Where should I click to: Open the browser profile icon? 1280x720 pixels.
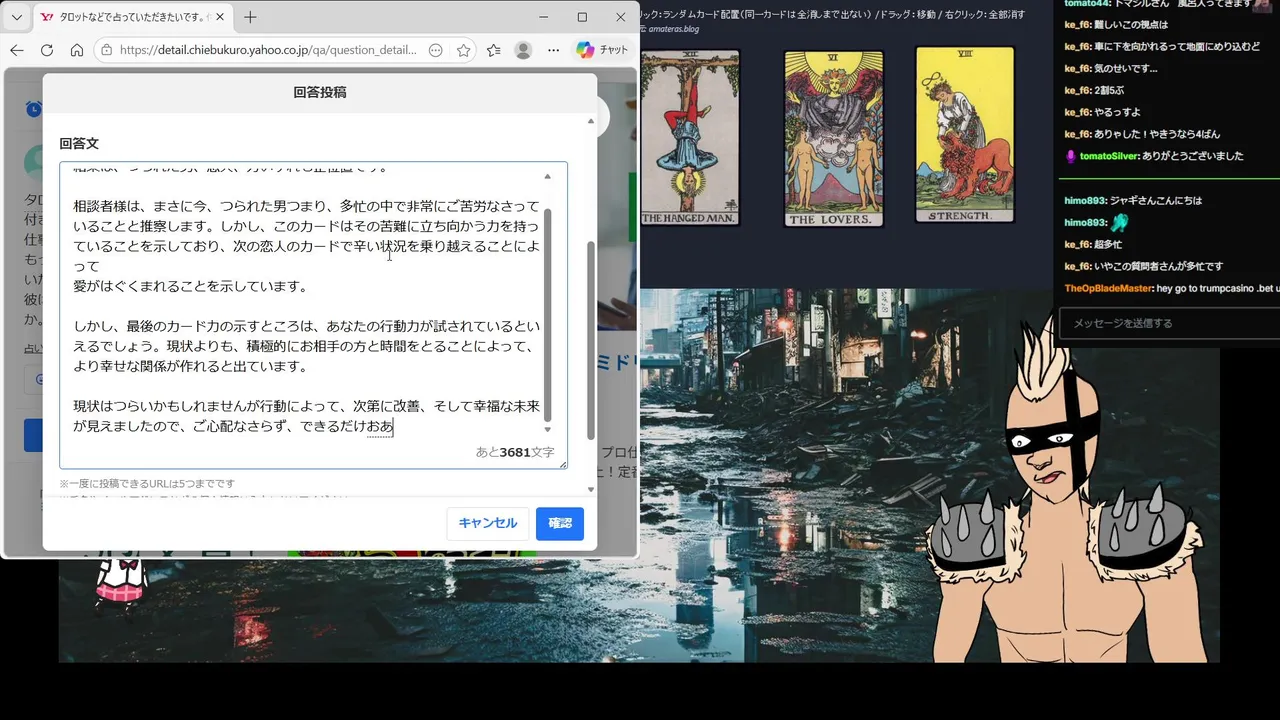point(523,50)
